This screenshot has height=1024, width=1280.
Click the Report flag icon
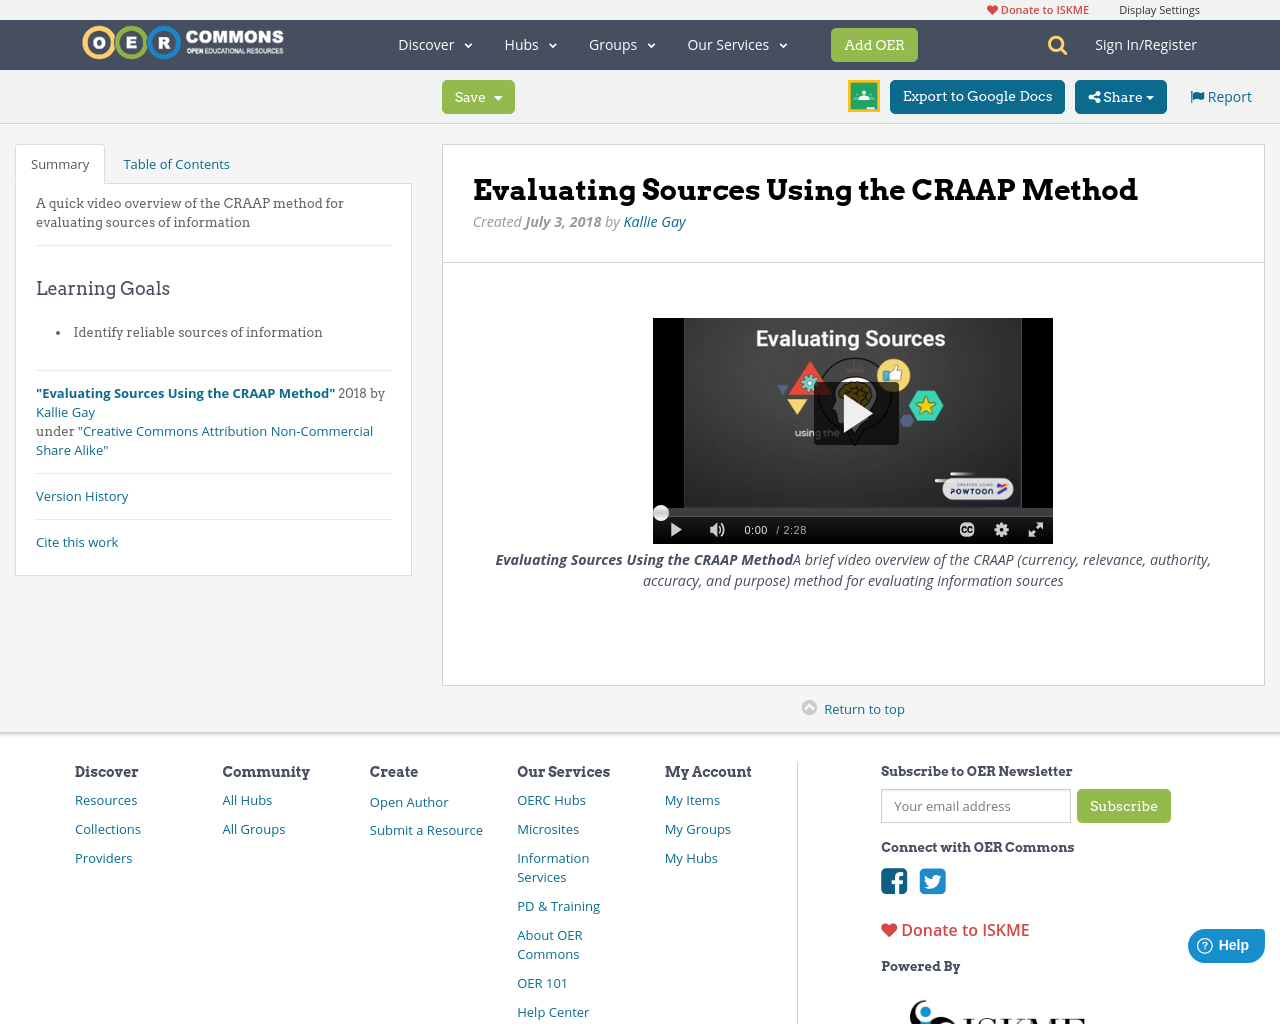(x=1199, y=95)
